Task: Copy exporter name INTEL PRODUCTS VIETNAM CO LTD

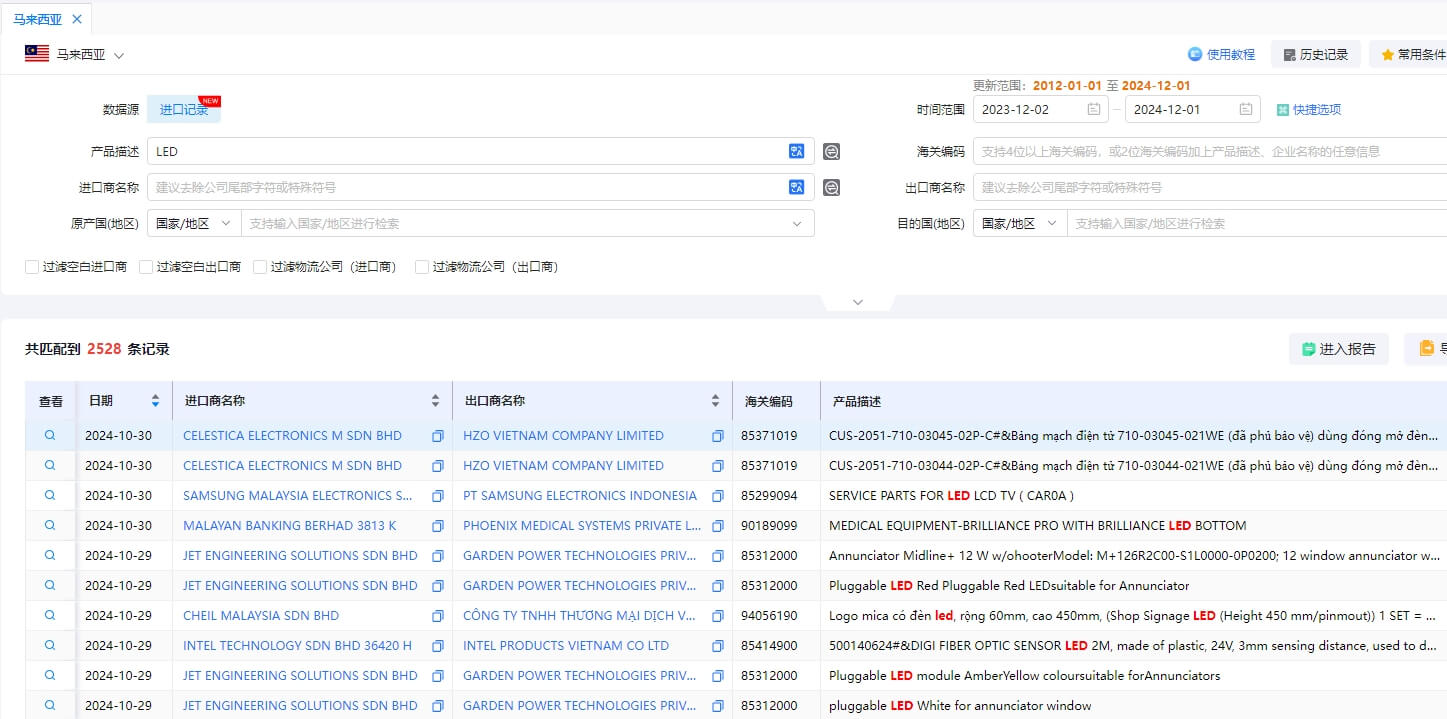Action: [717, 646]
